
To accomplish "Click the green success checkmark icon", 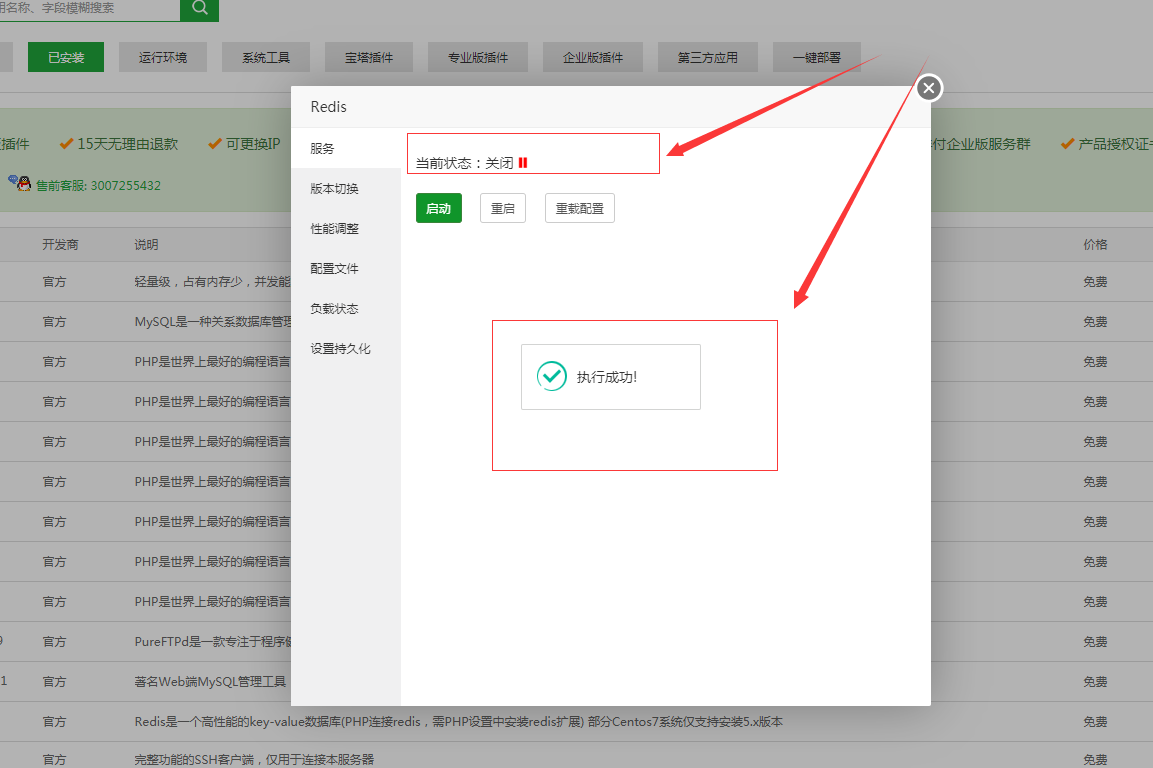I will pos(551,376).
